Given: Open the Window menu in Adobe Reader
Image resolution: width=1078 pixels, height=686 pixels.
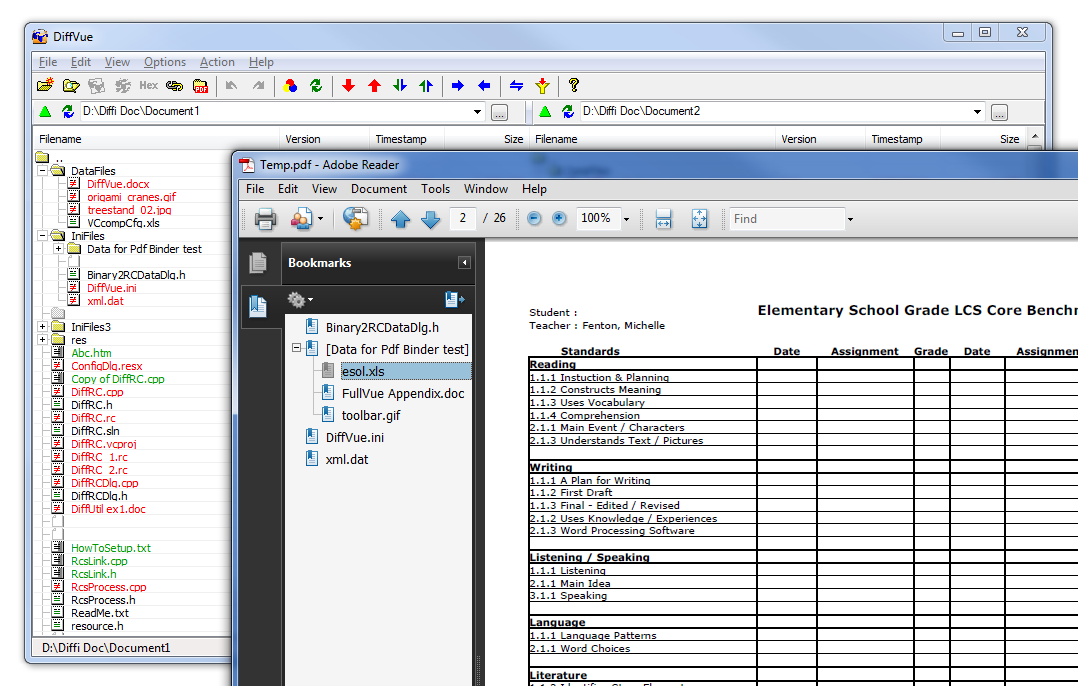Looking at the screenshot, I should [x=486, y=189].
